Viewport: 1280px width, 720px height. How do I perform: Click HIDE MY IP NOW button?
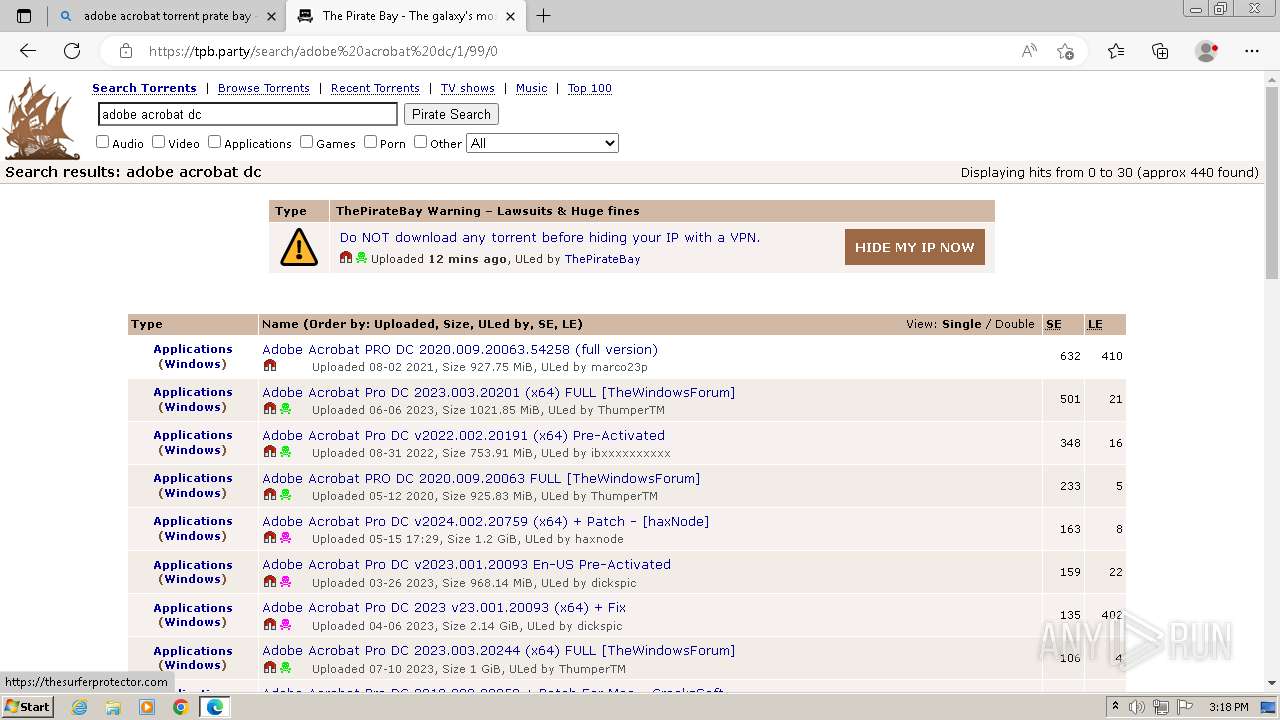915,247
